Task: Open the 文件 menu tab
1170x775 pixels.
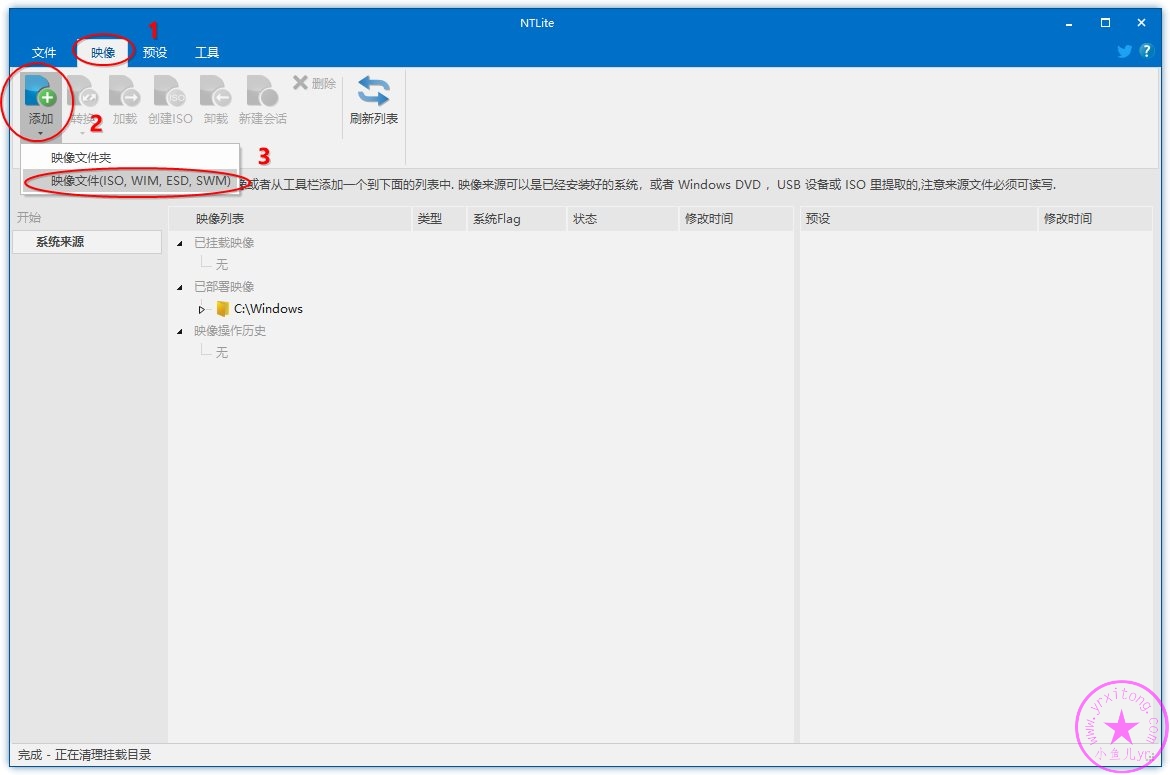Action: [x=44, y=52]
